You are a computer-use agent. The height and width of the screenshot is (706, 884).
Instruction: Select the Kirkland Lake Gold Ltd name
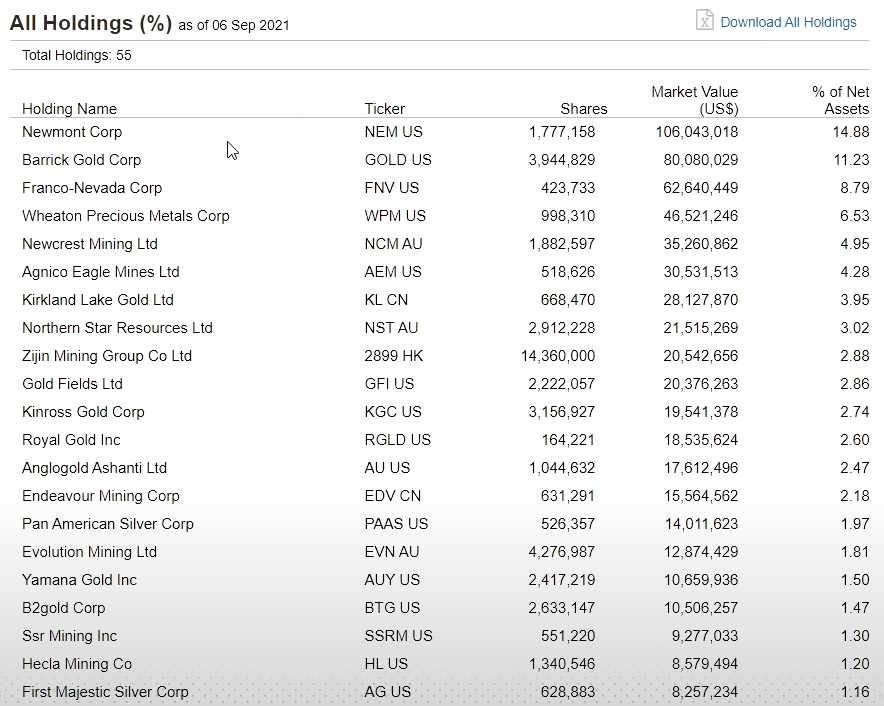pos(98,300)
